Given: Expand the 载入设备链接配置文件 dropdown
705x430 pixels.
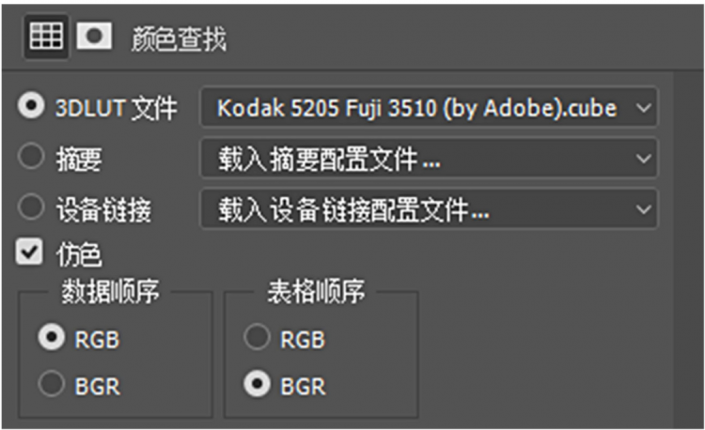Looking at the screenshot, I should tap(429, 209).
